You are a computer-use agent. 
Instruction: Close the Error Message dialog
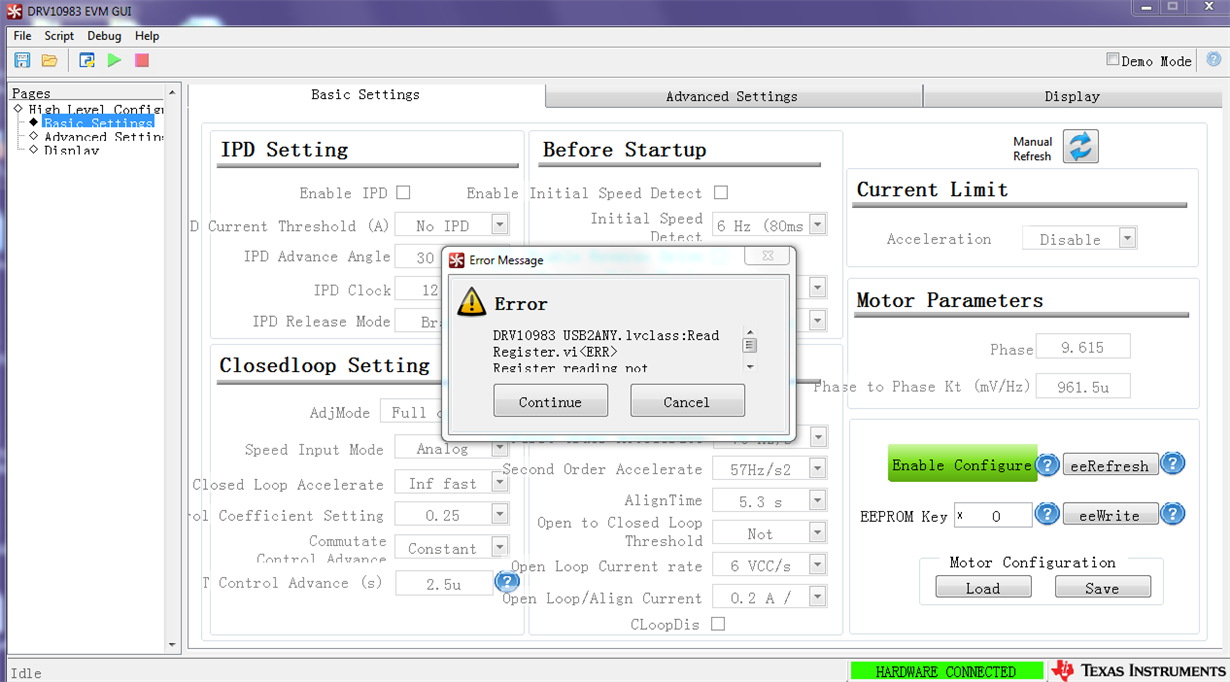(x=768, y=255)
